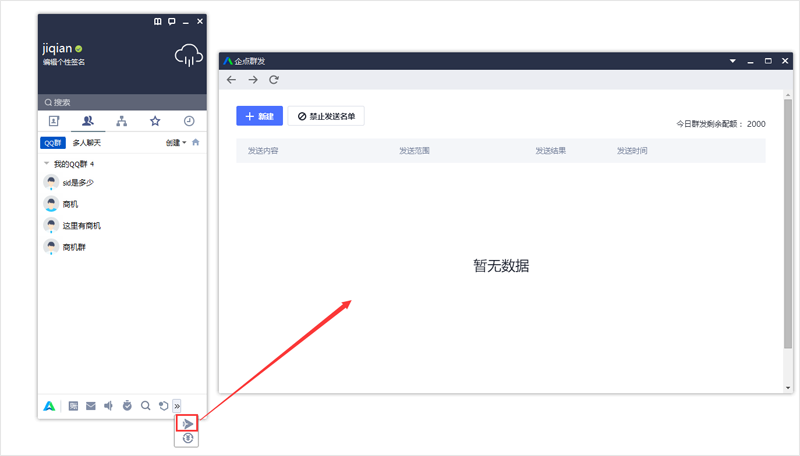
Task: Click the scrollbar up arrow in 企点群发
Action: pyautogui.click(x=788, y=95)
